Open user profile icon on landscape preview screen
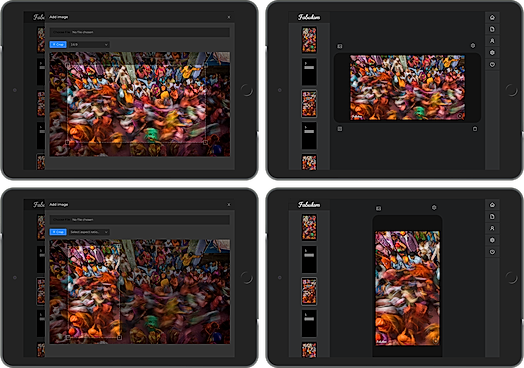The image size is (524, 368). (492, 41)
